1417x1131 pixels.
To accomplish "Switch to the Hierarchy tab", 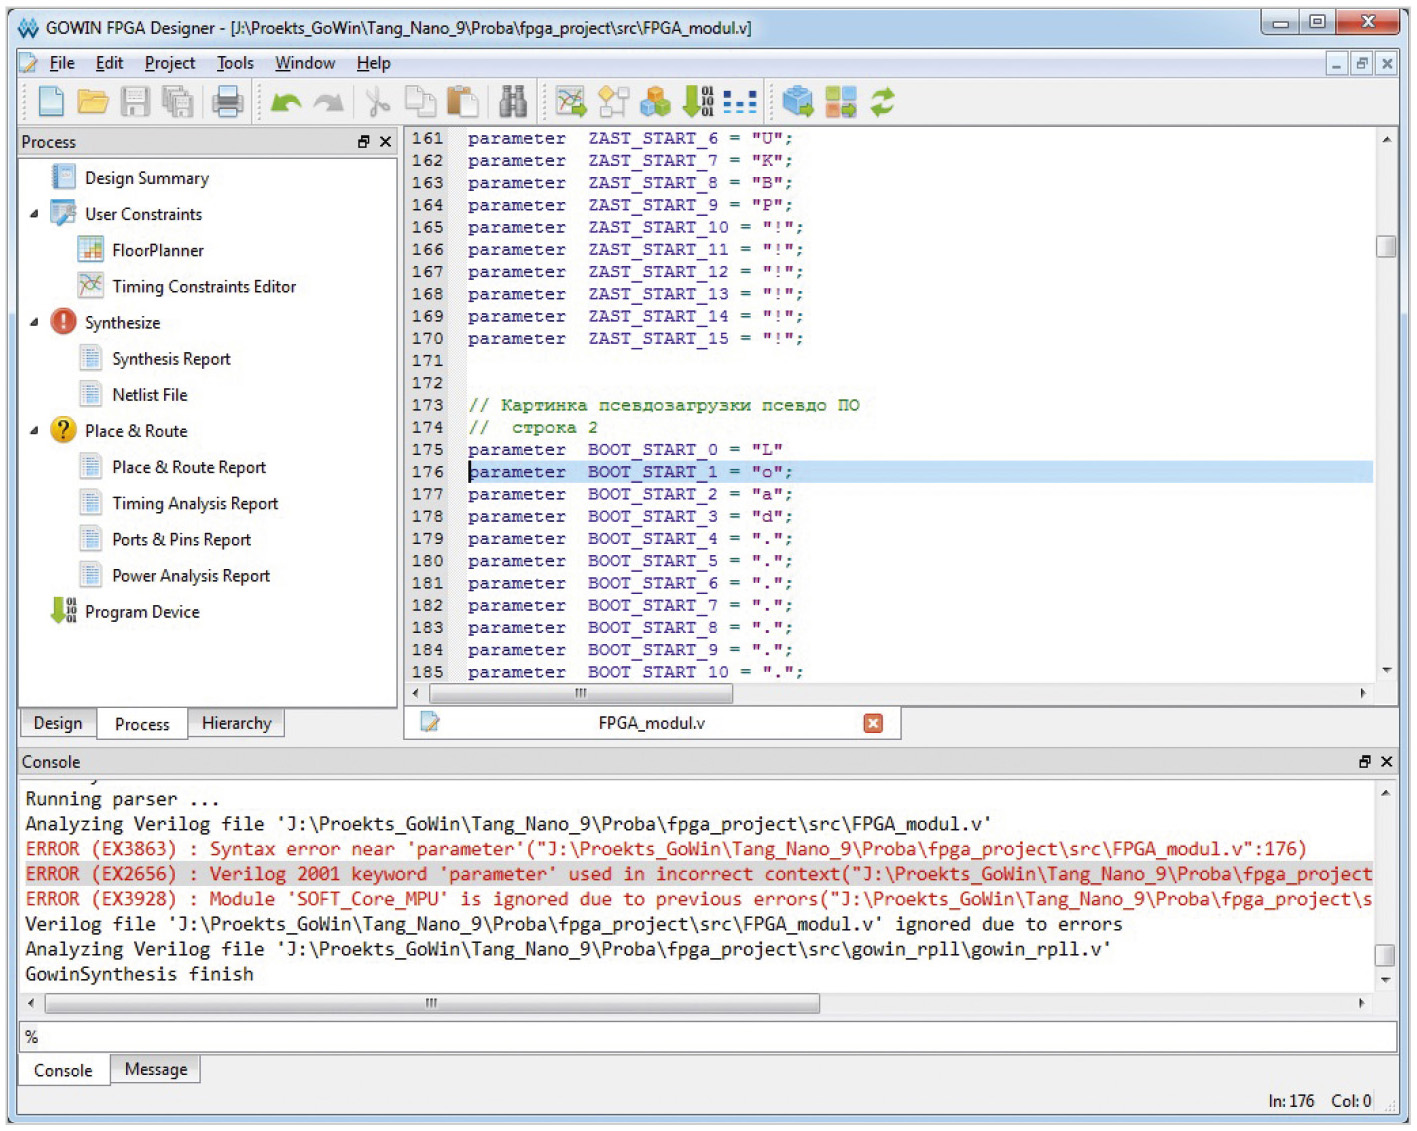I will coord(236,723).
